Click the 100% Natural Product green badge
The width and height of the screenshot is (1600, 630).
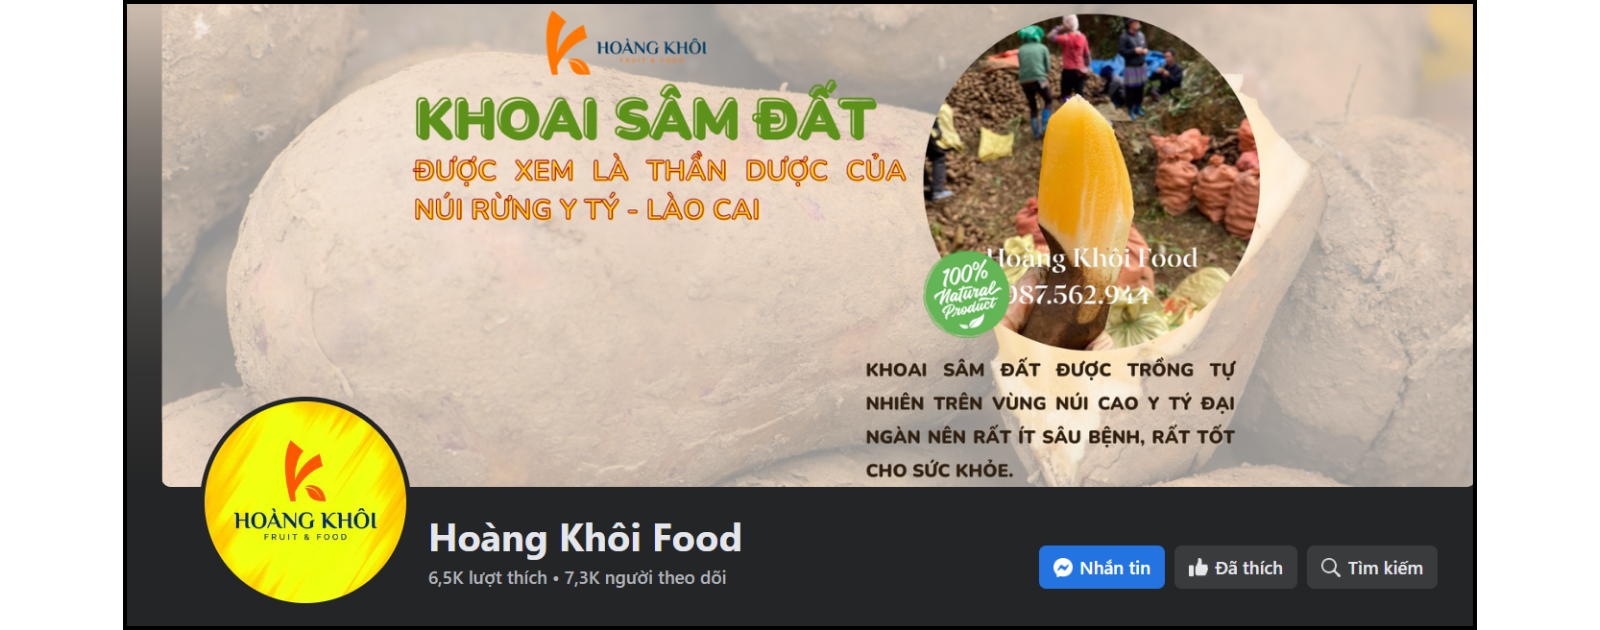966,294
